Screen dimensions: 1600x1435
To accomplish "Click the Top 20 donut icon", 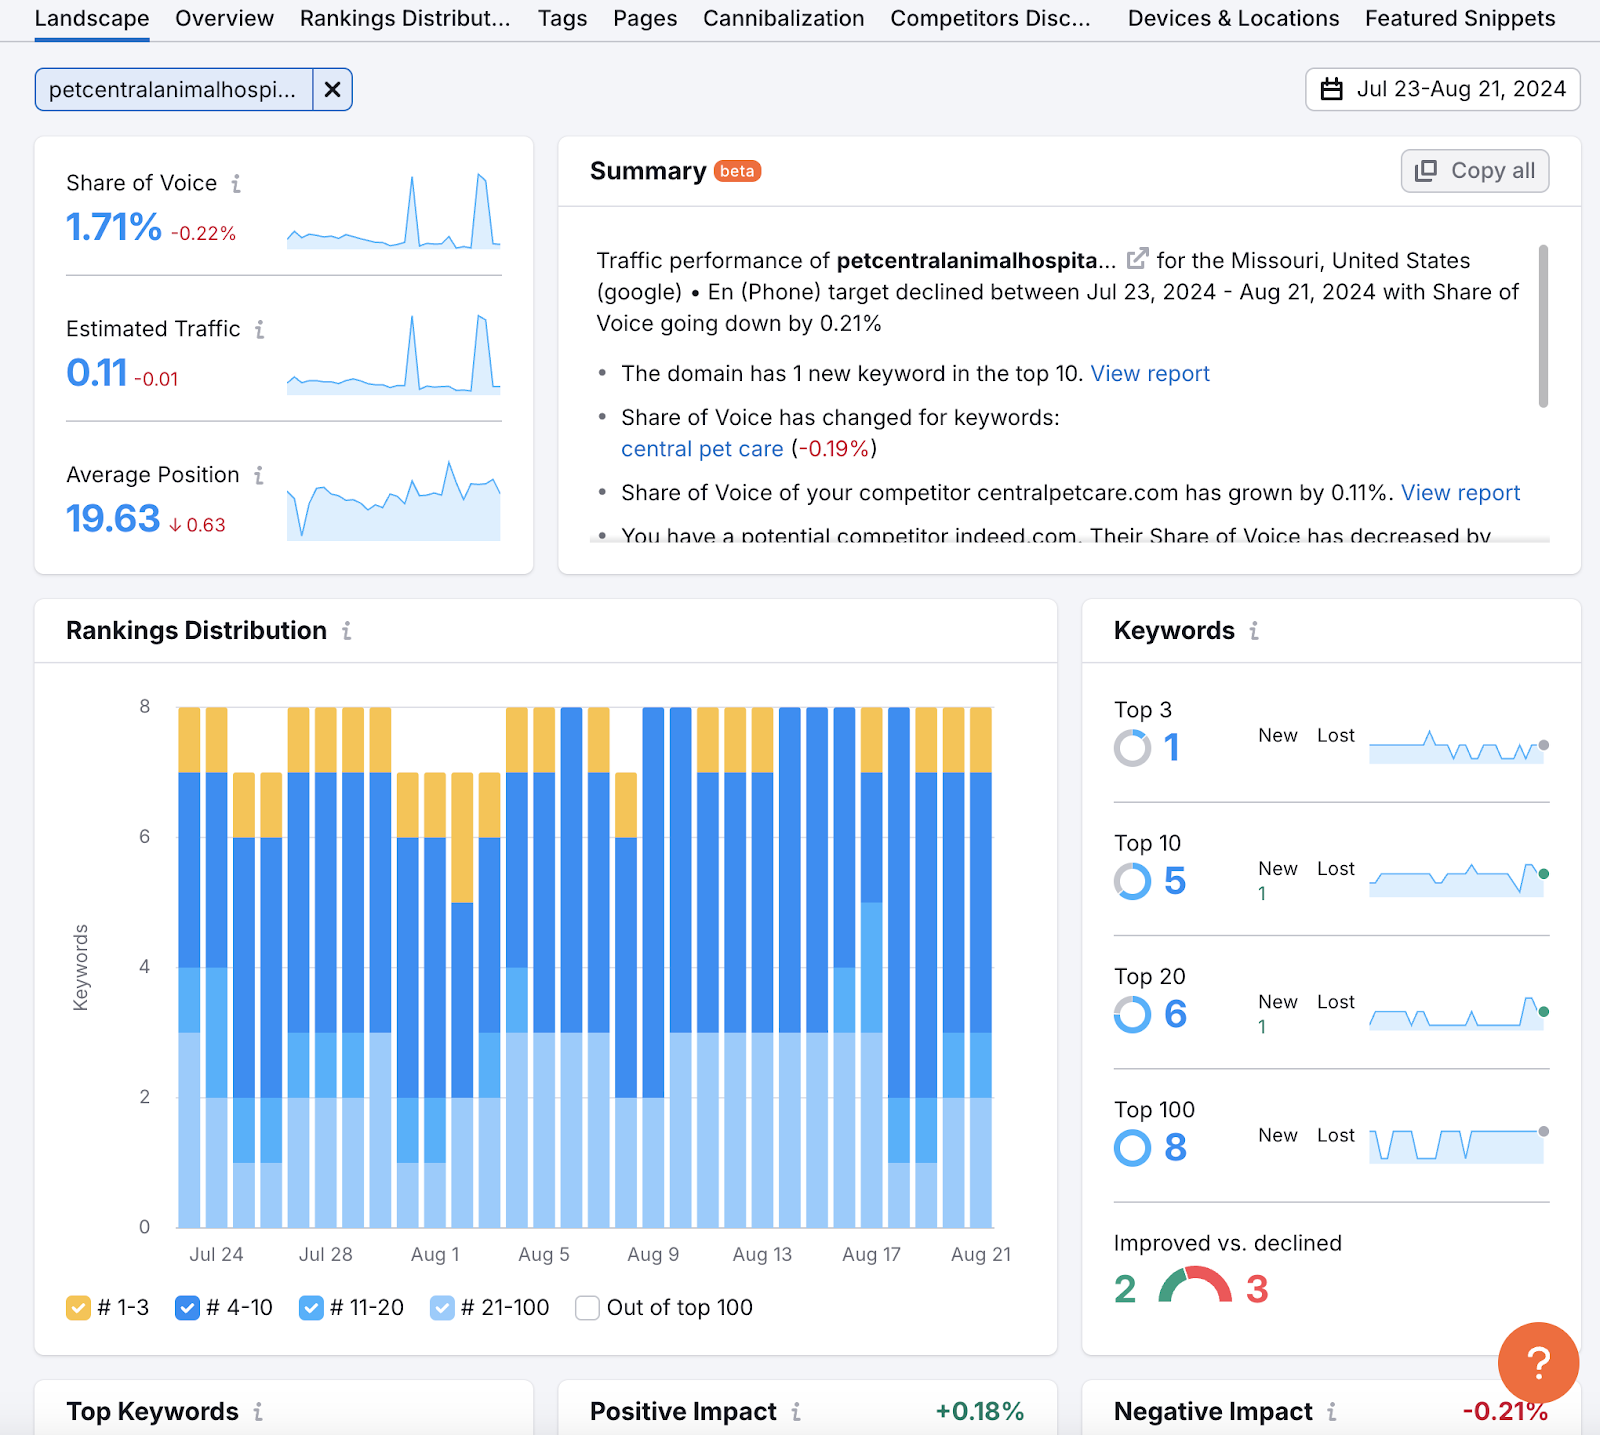I will [1132, 1014].
